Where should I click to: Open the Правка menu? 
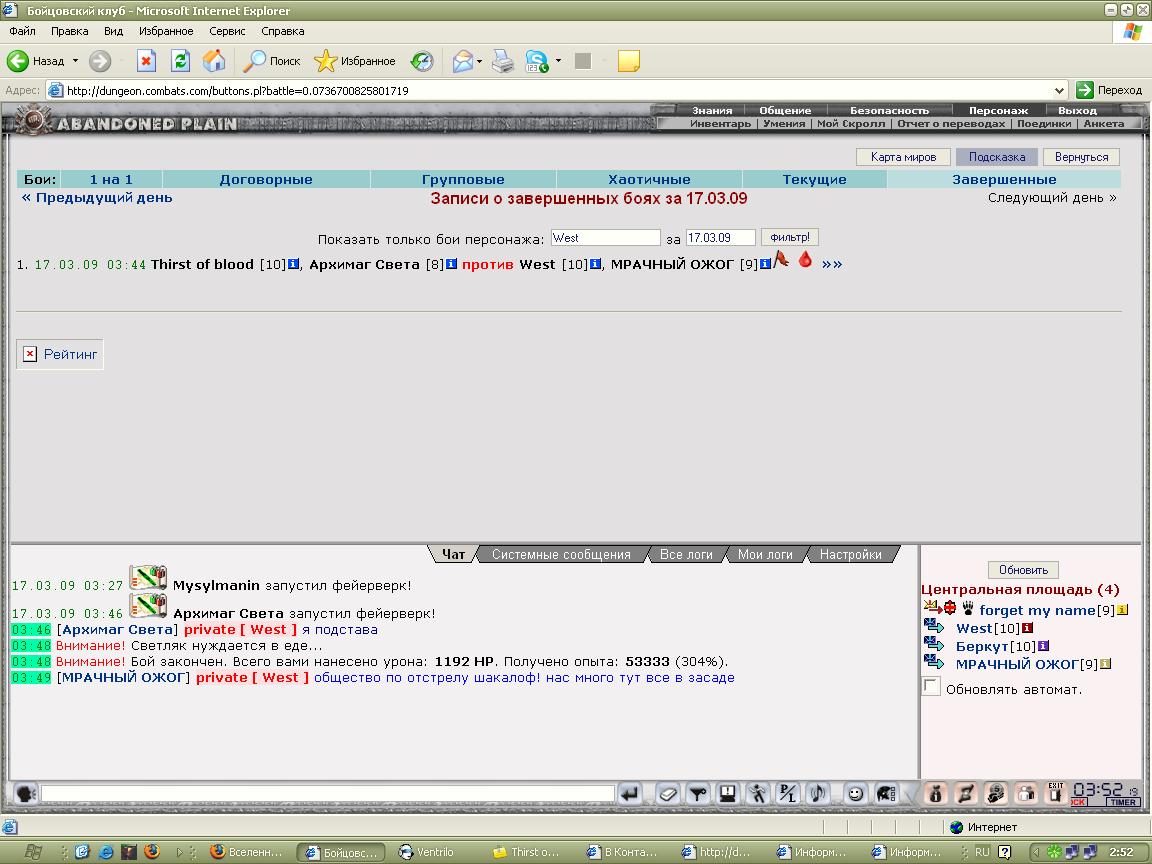(x=70, y=31)
